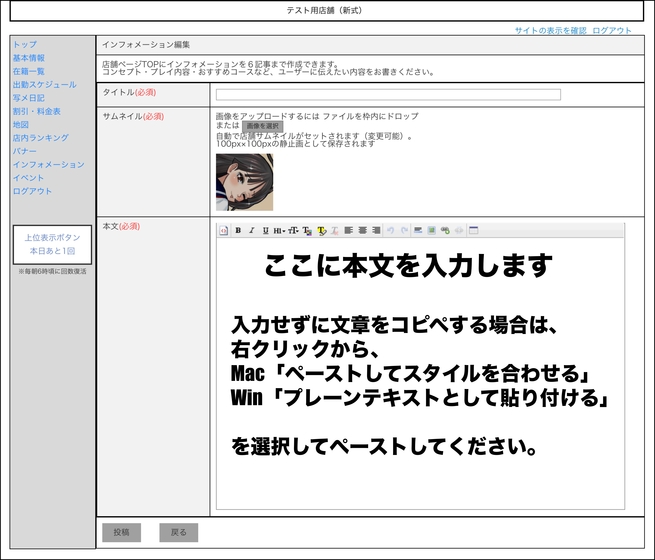The height and width of the screenshot is (560, 655).
Task: Align text right in the editor
Action: point(376,230)
